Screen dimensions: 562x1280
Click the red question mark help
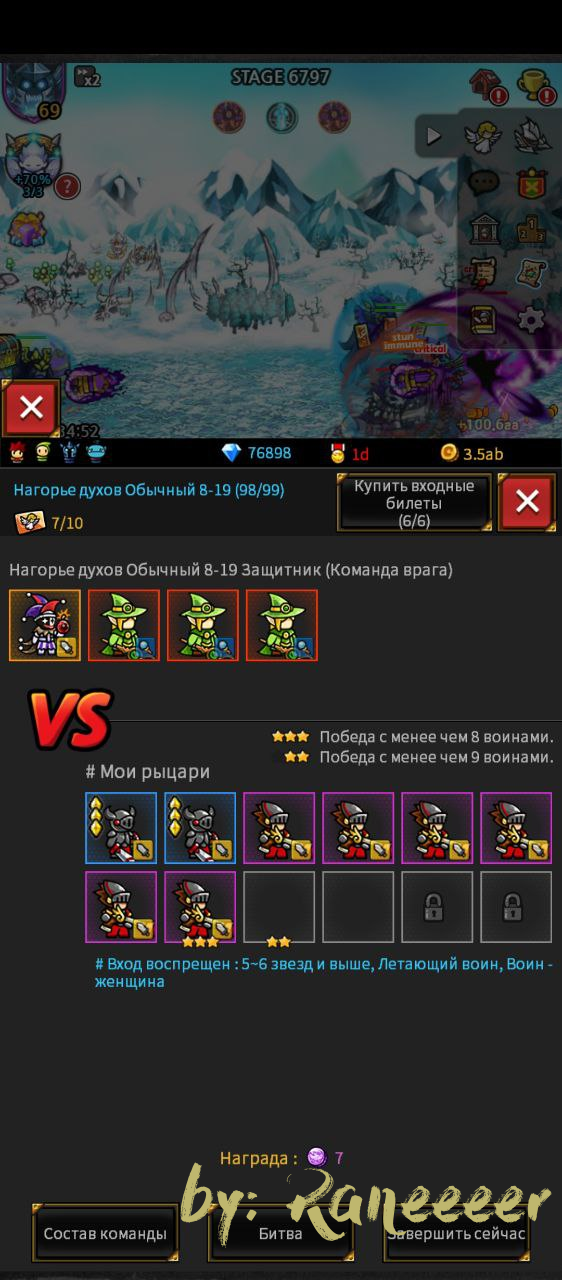[67, 186]
